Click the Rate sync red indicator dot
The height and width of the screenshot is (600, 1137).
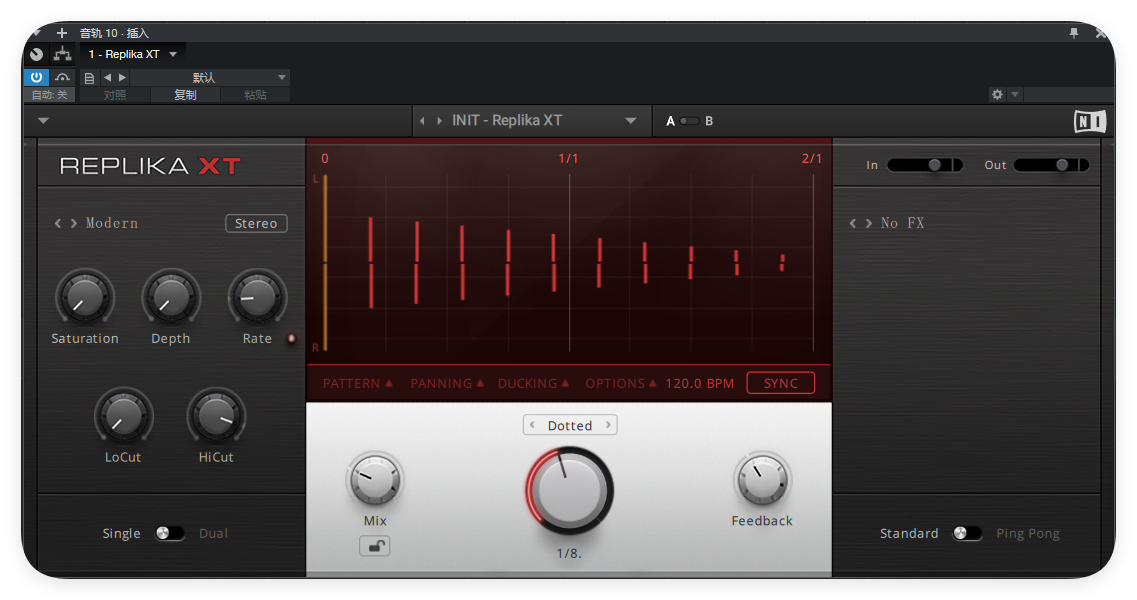(292, 339)
